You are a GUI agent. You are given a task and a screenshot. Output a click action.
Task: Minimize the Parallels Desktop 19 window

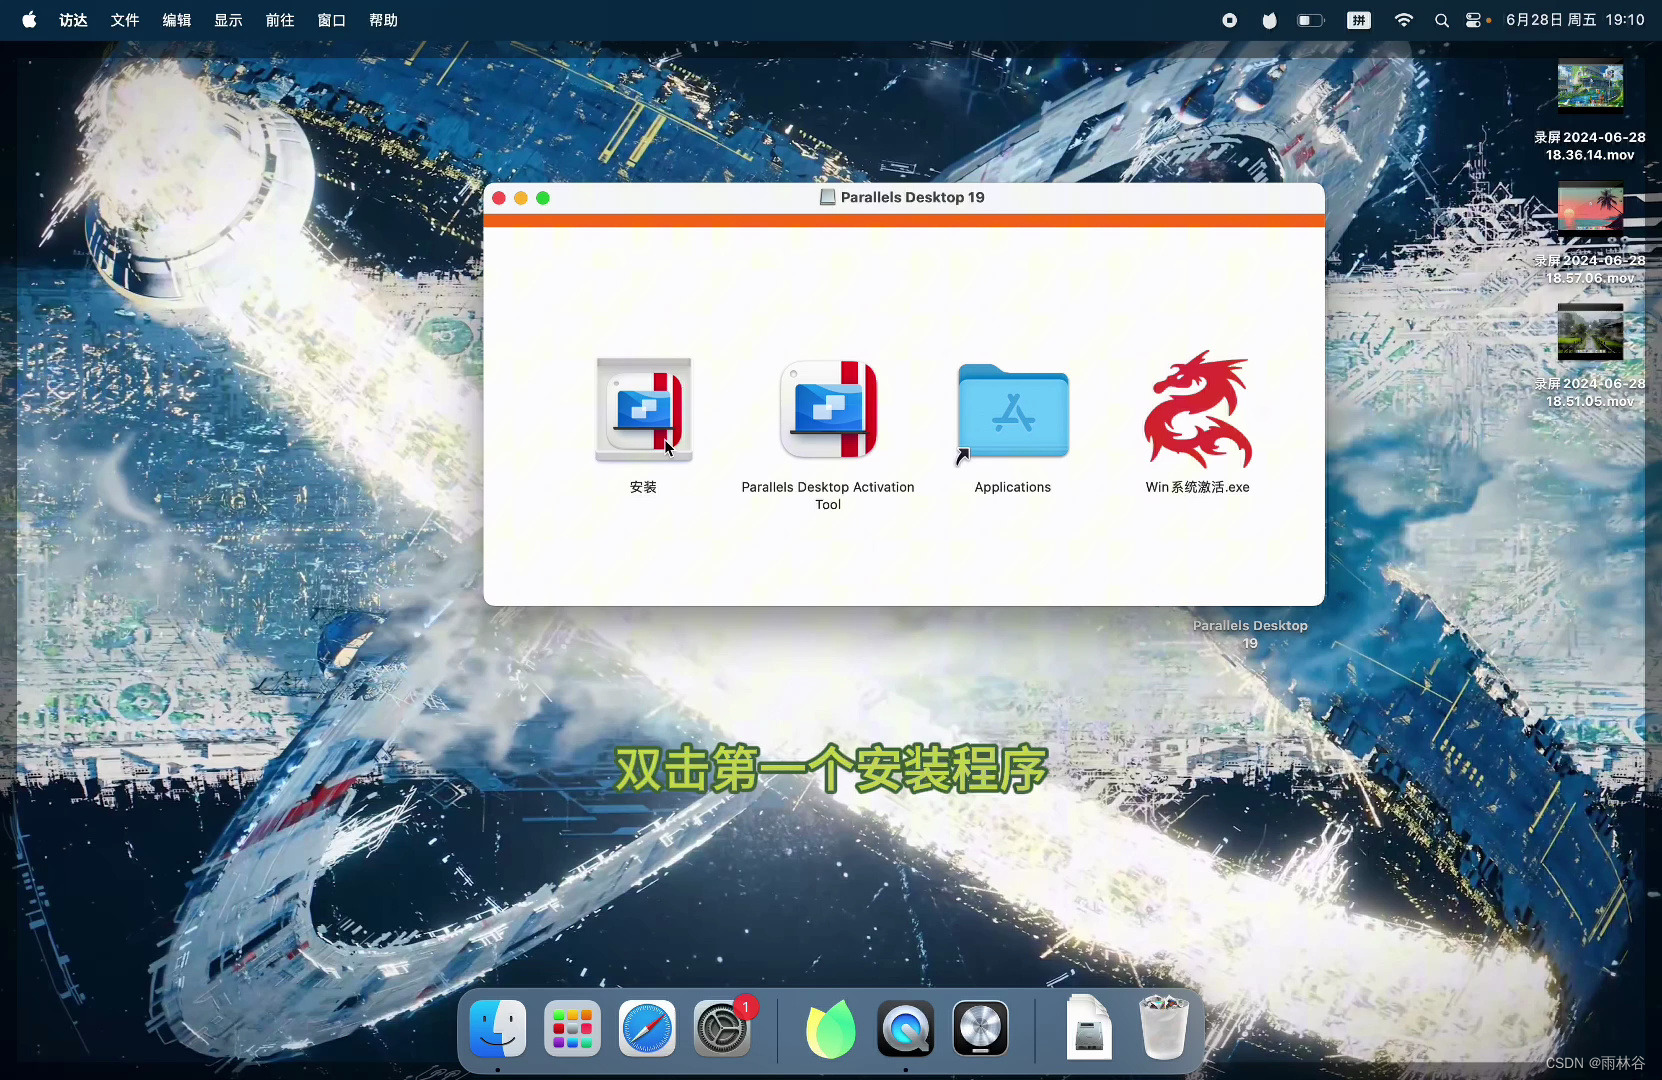521,198
